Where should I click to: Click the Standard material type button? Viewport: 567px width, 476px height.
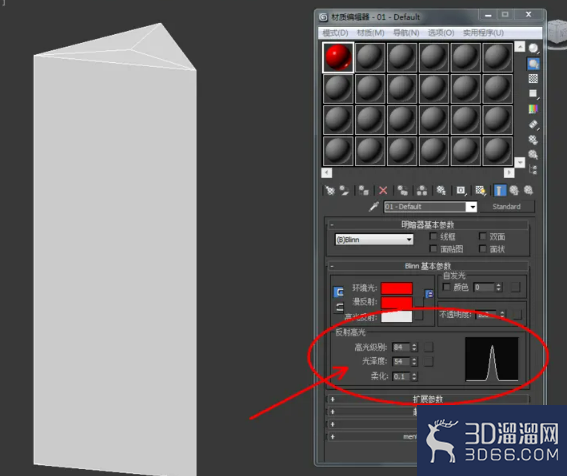point(506,207)
